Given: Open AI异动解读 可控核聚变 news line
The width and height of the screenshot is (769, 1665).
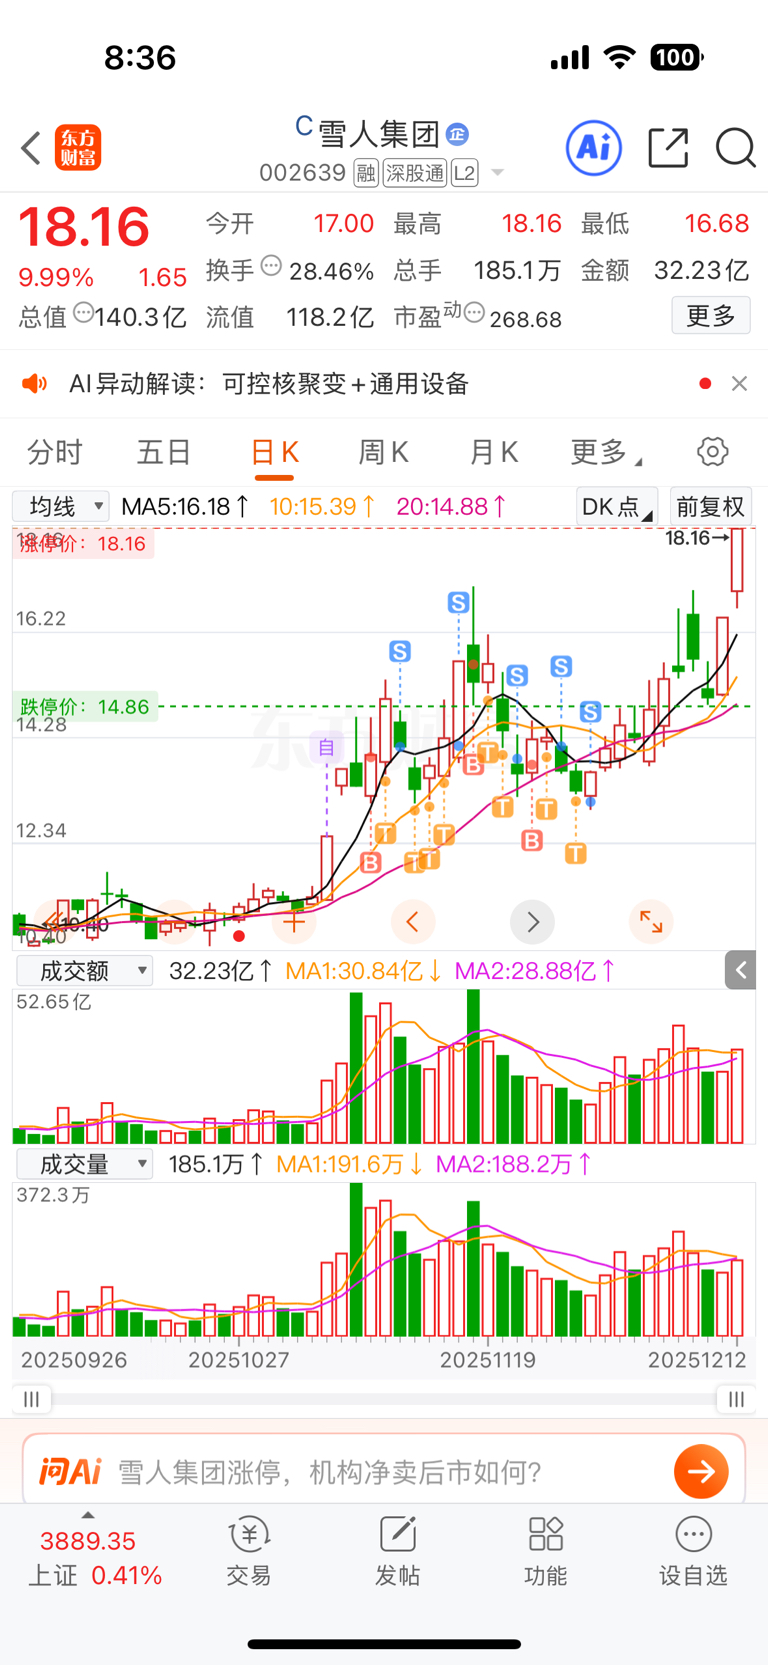Looking at the screenshot, I should click(269, 384).
